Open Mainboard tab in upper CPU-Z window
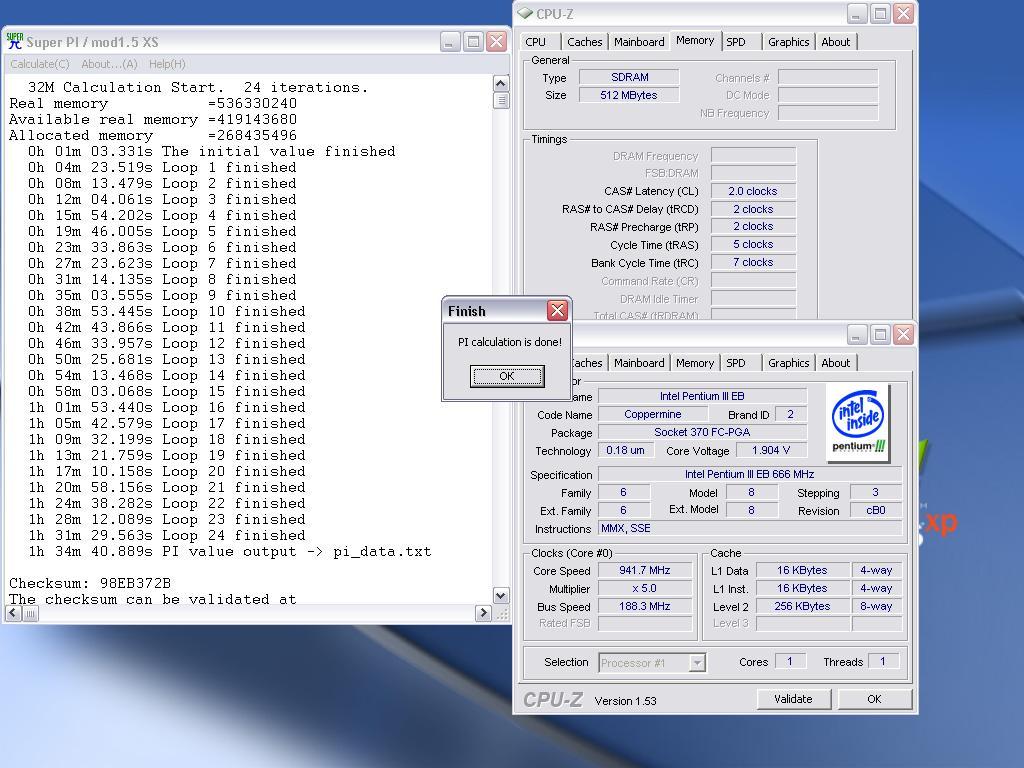 [639, 42]
